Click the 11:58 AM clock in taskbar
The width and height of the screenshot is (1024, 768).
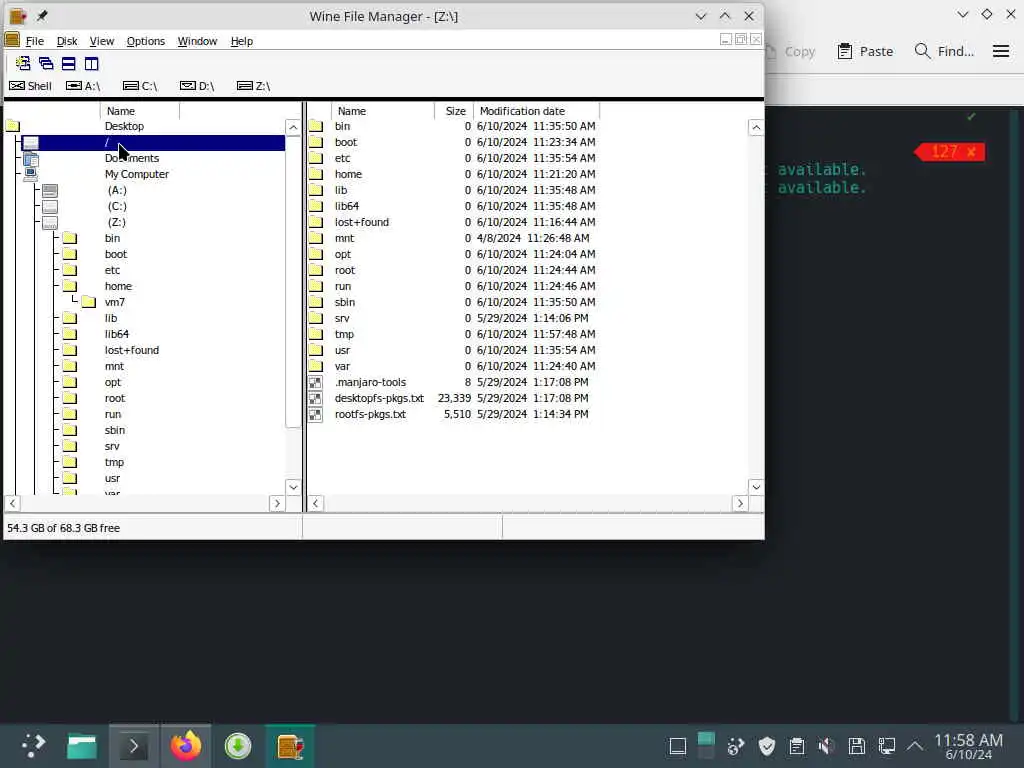pos(968,740)
